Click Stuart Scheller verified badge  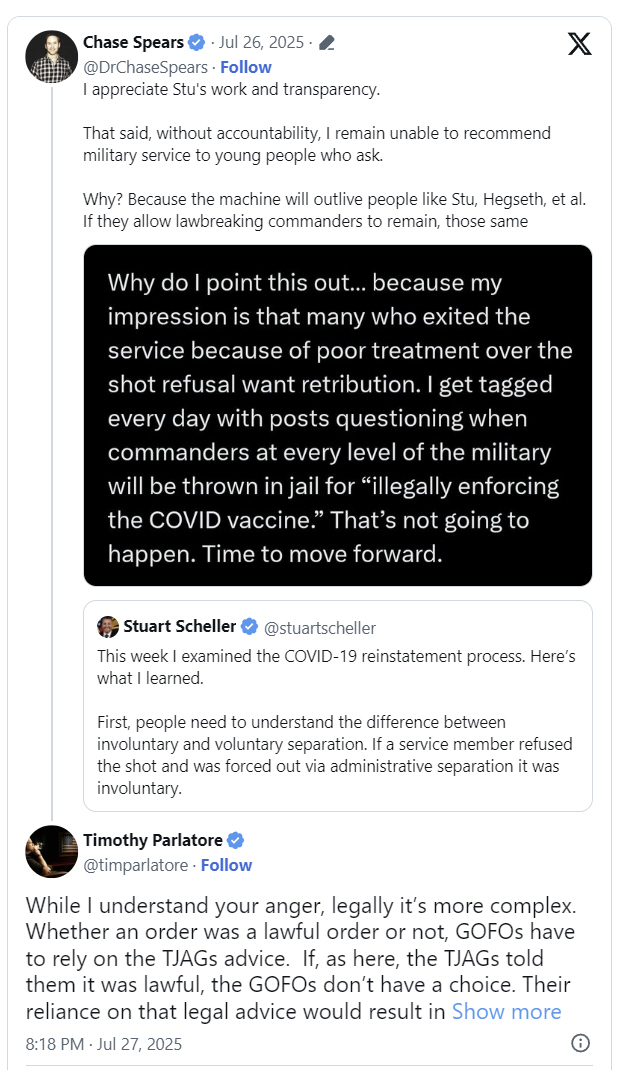(250, 626)
